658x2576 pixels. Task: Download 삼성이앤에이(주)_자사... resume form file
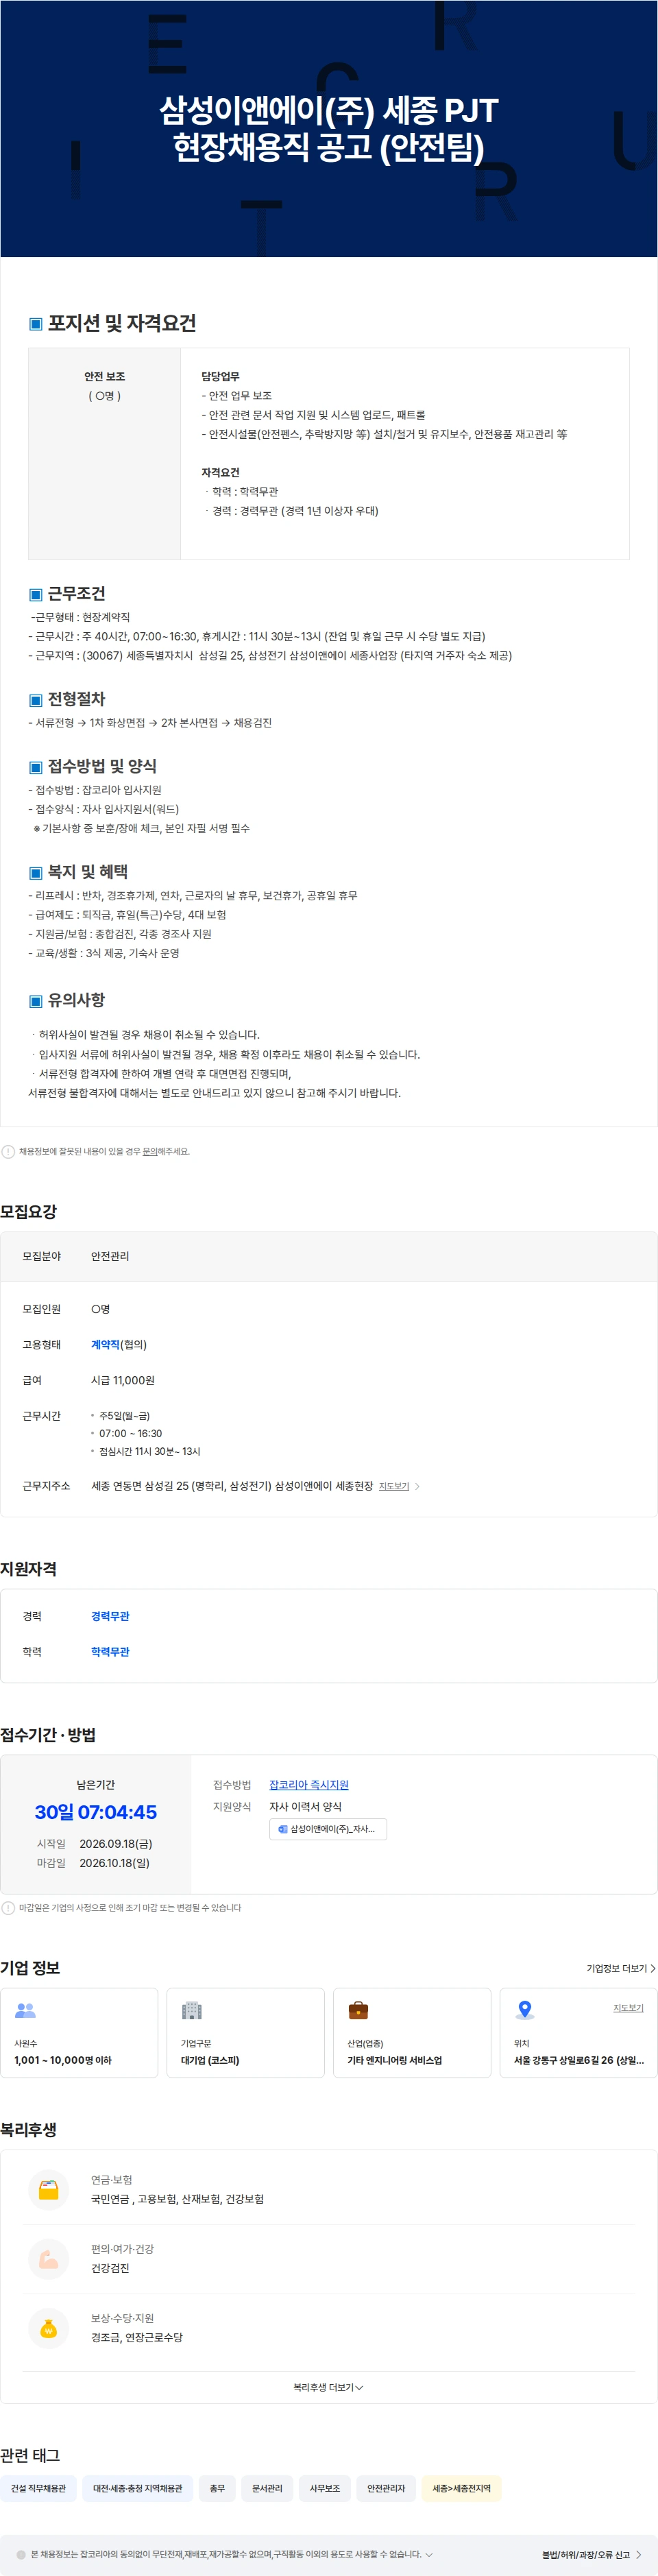pos(328,1829)
